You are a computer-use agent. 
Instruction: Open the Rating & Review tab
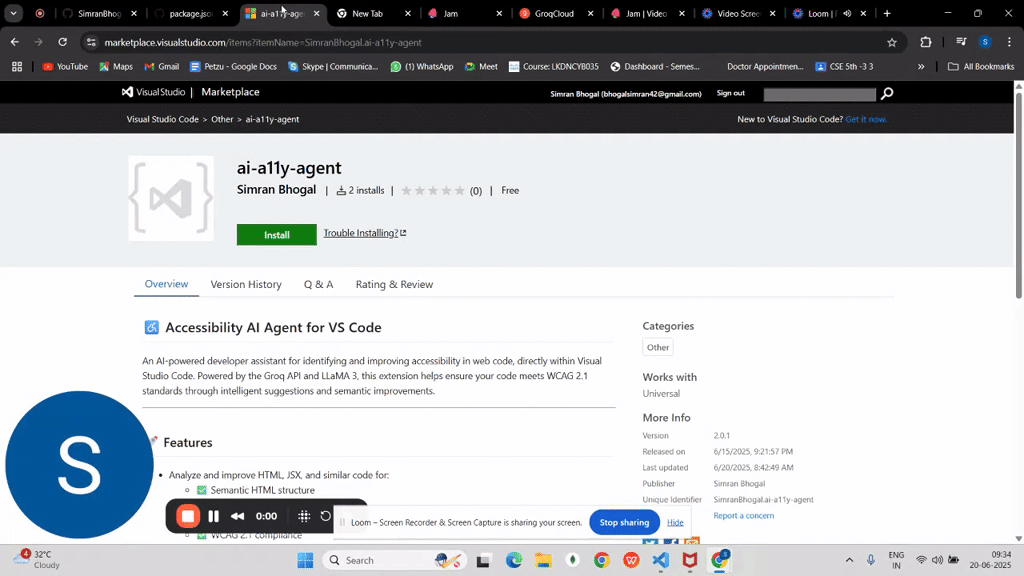coord(394,284)
